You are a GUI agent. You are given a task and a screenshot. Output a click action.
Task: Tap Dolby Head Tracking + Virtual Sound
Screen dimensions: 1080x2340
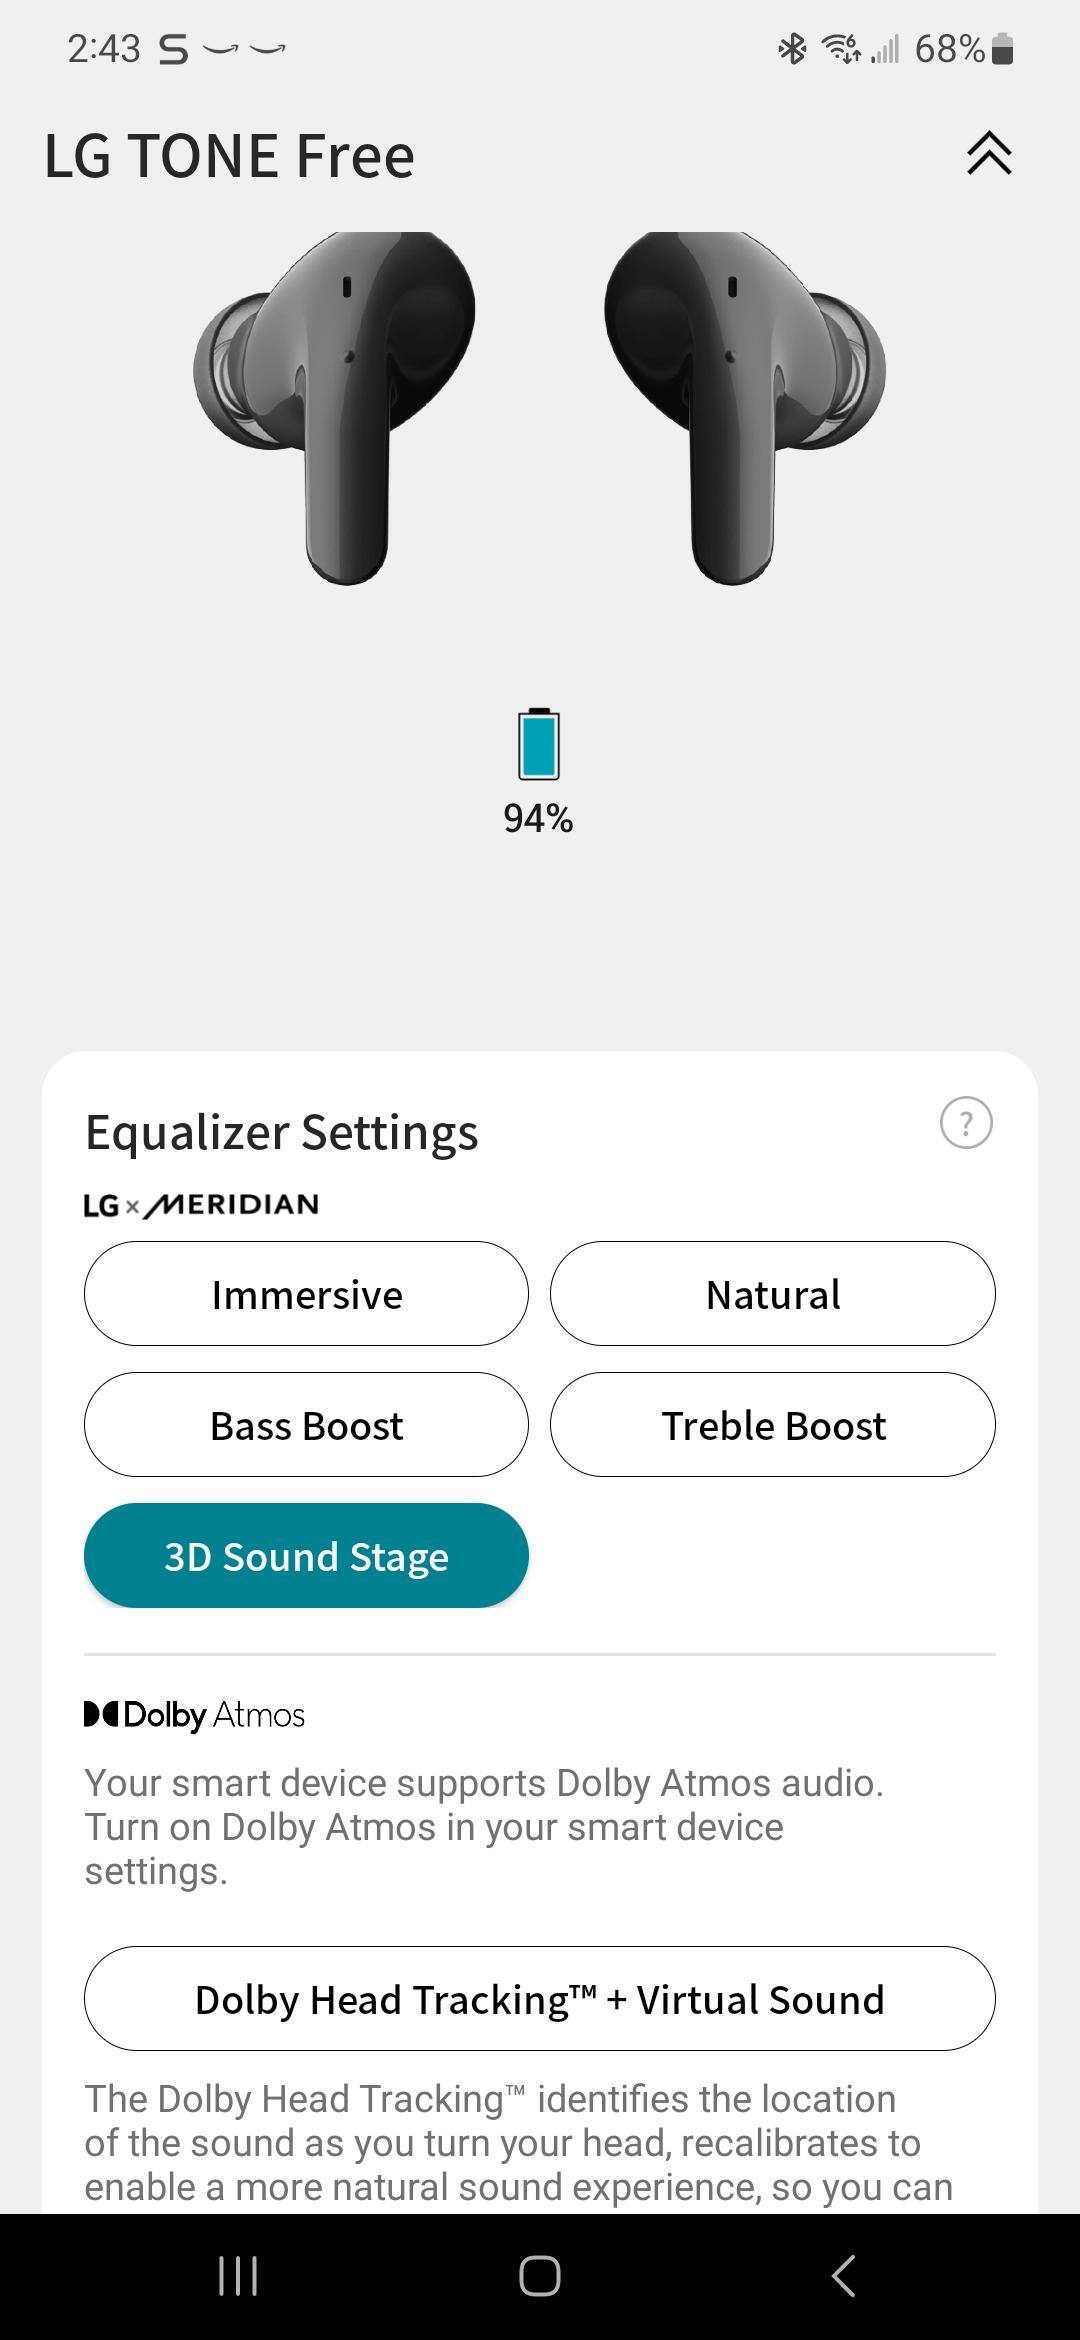point(539,1999)
